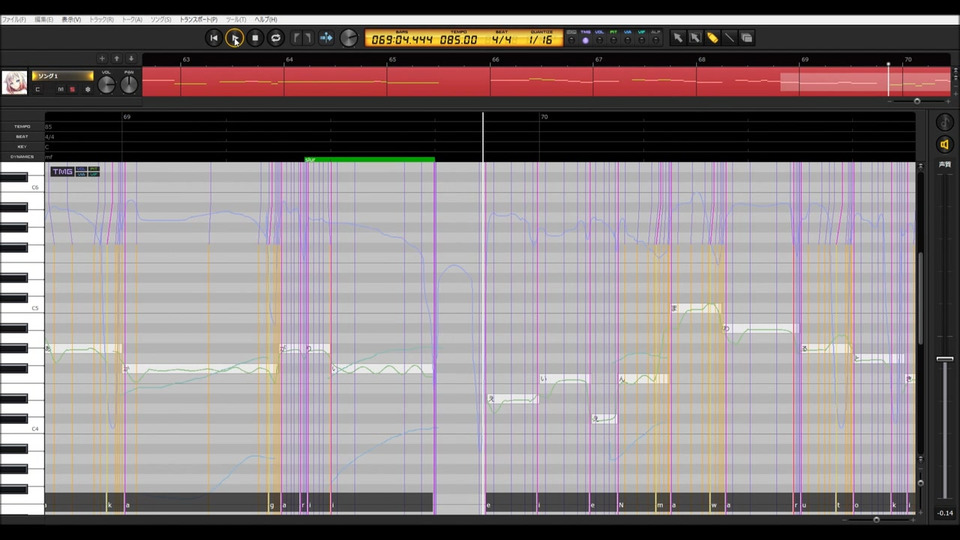Click the measure 70 ruler mark
This screenshot has height=540, width=960.
pyautogui.click(x=544, y=116)
